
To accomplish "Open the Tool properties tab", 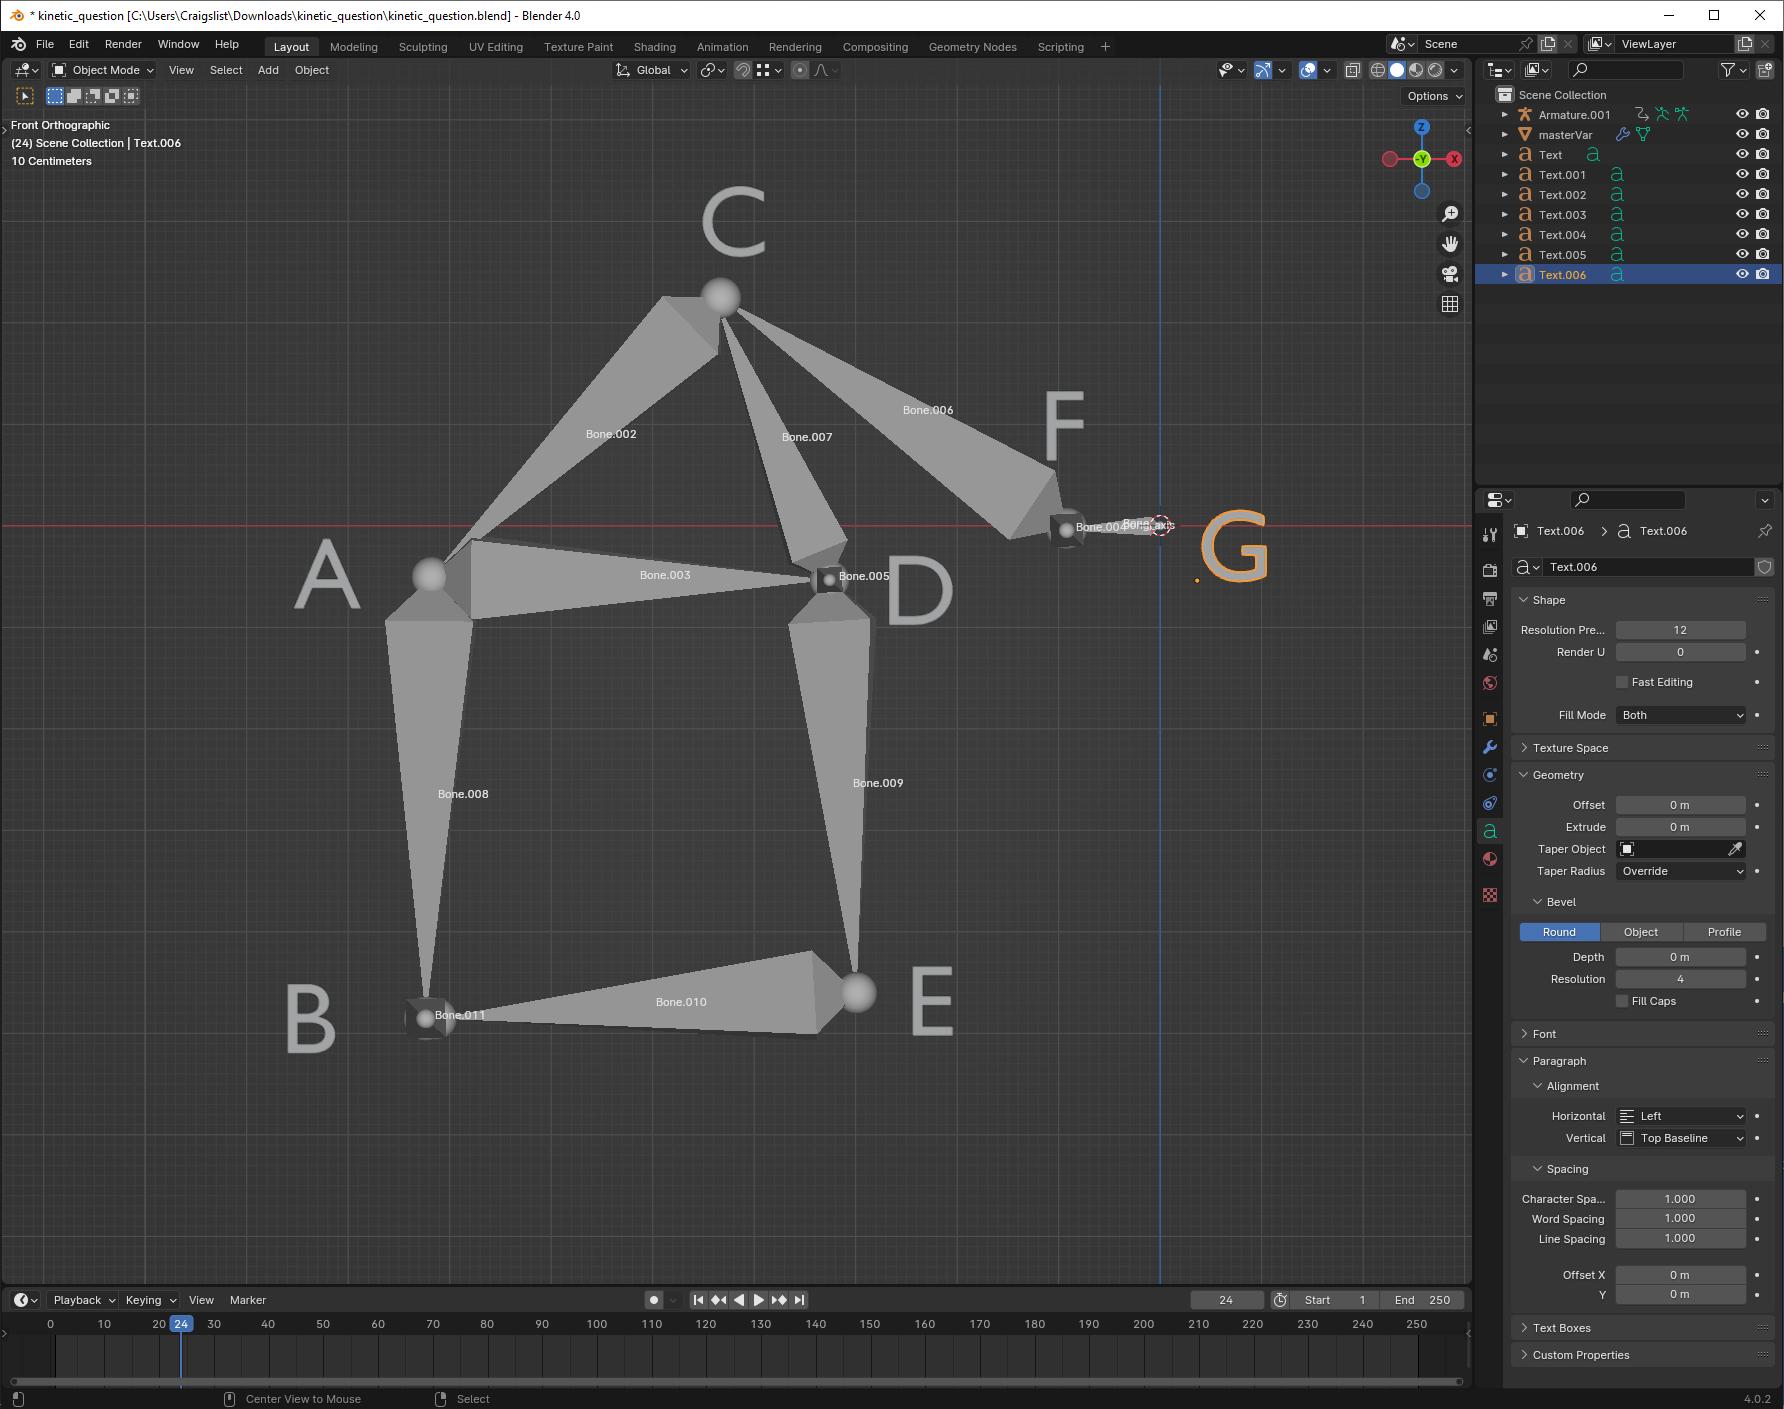I will [1490, 535].
